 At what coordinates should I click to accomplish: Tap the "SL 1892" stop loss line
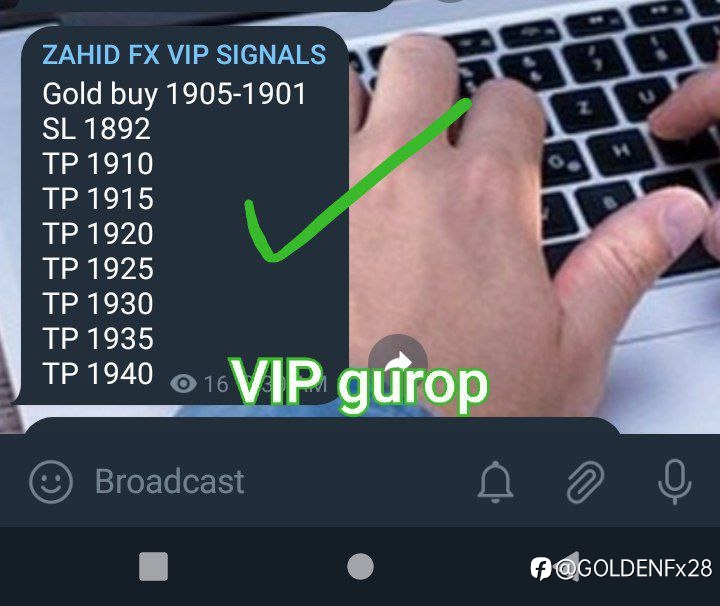click(x=96, y=129)
